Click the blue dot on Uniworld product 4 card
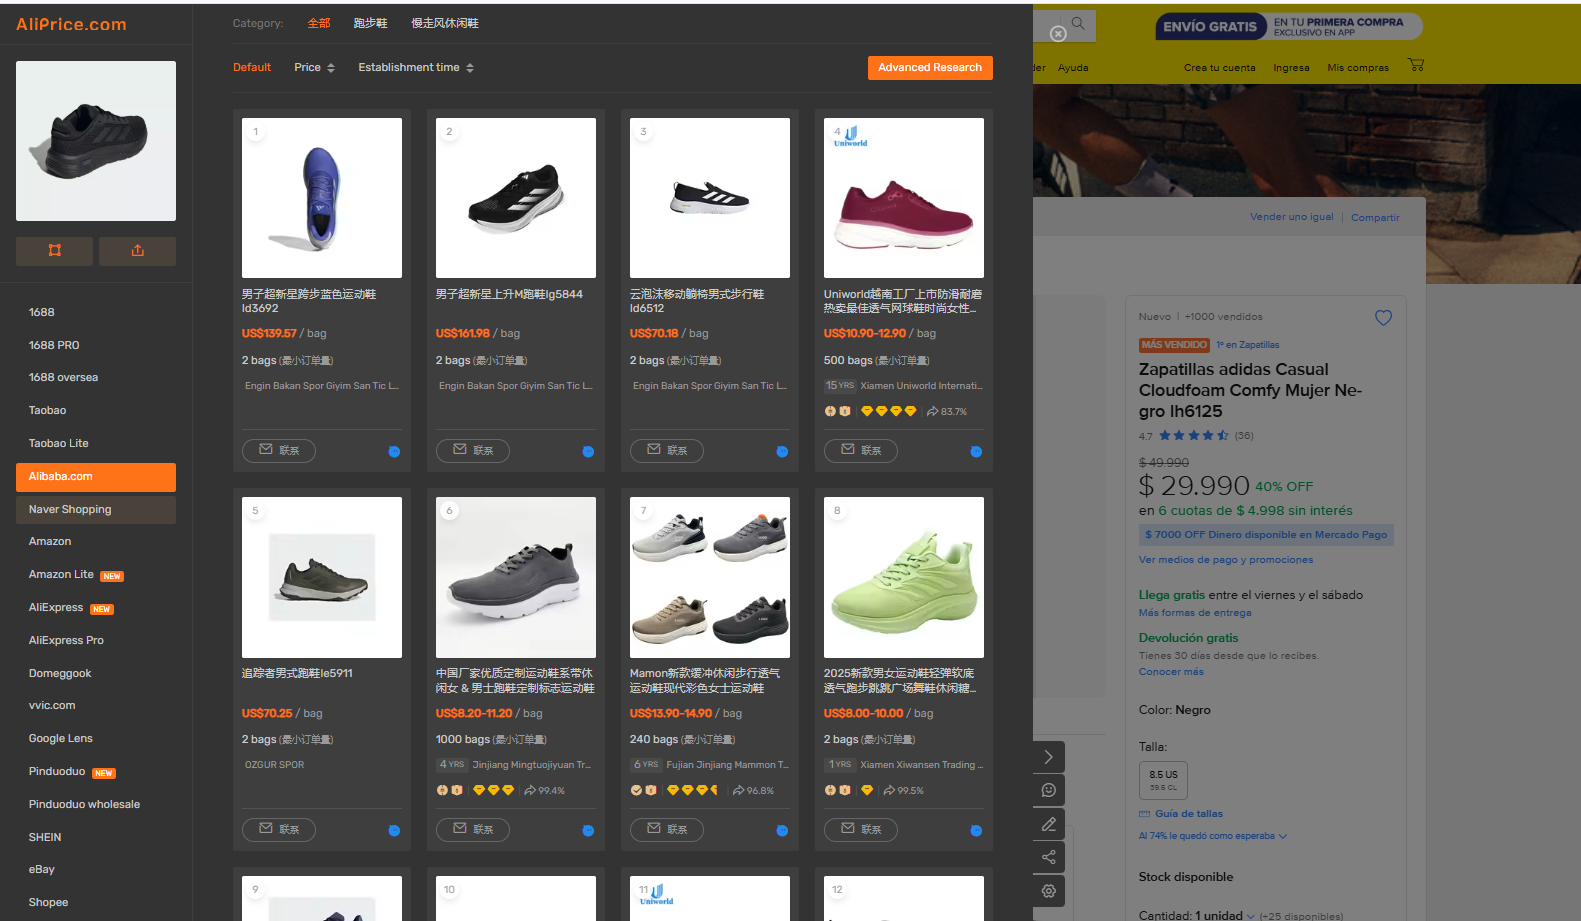The height and width of the screenshot is (921, 1581). click(x=976, y=452)
